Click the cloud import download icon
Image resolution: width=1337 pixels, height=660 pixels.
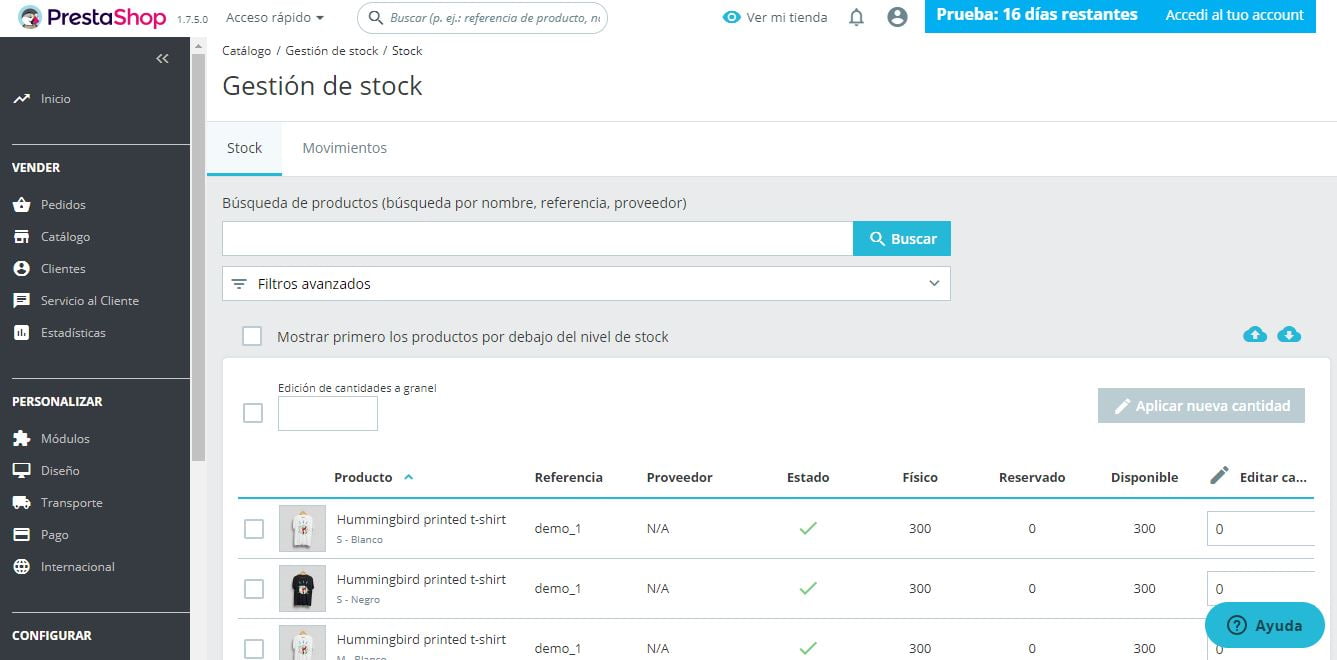pyautogui.click(x=1289, y=334)
